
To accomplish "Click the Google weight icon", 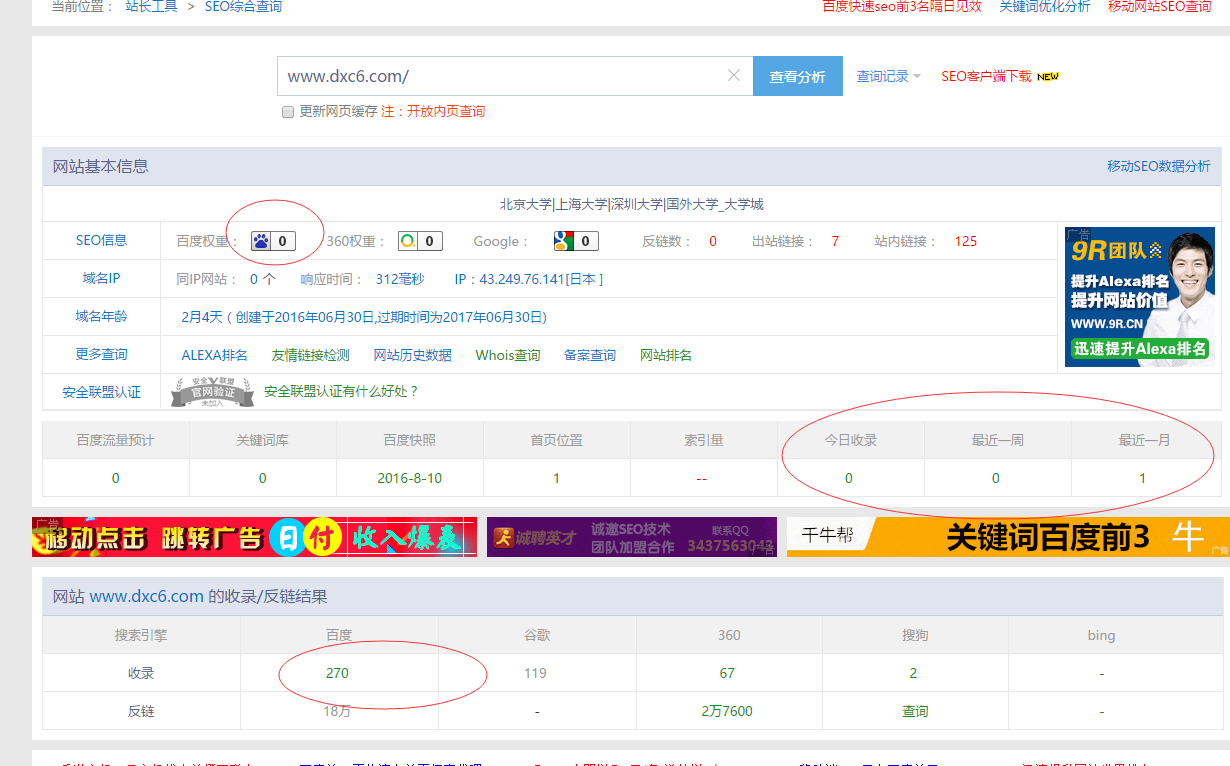I will click(564, 241).
